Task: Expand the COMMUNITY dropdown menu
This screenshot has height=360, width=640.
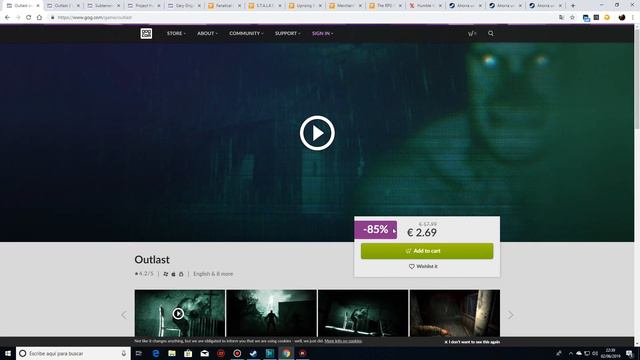Action: click(246, 33)
